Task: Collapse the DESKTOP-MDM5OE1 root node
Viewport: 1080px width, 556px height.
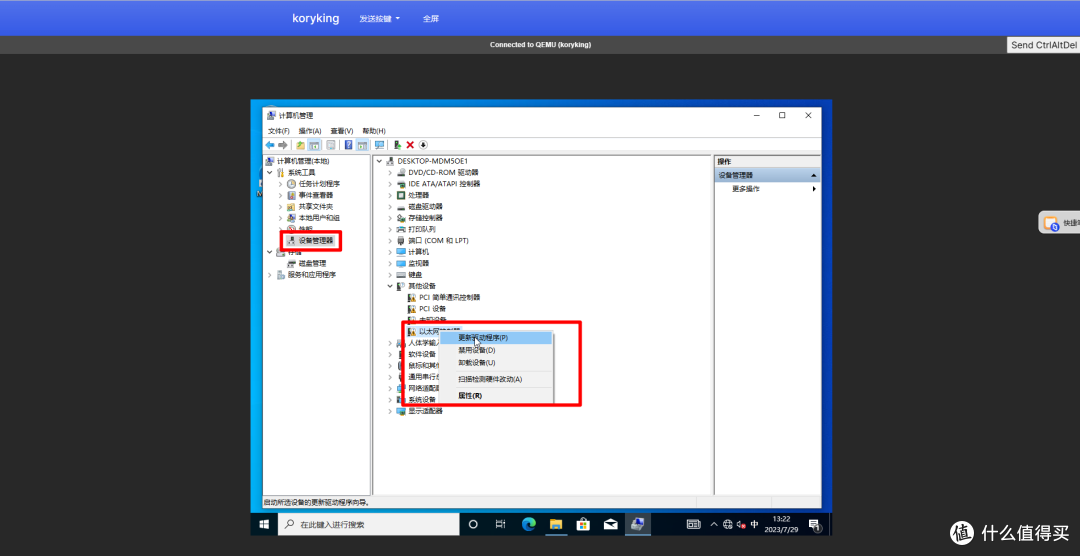Action: 379,161
